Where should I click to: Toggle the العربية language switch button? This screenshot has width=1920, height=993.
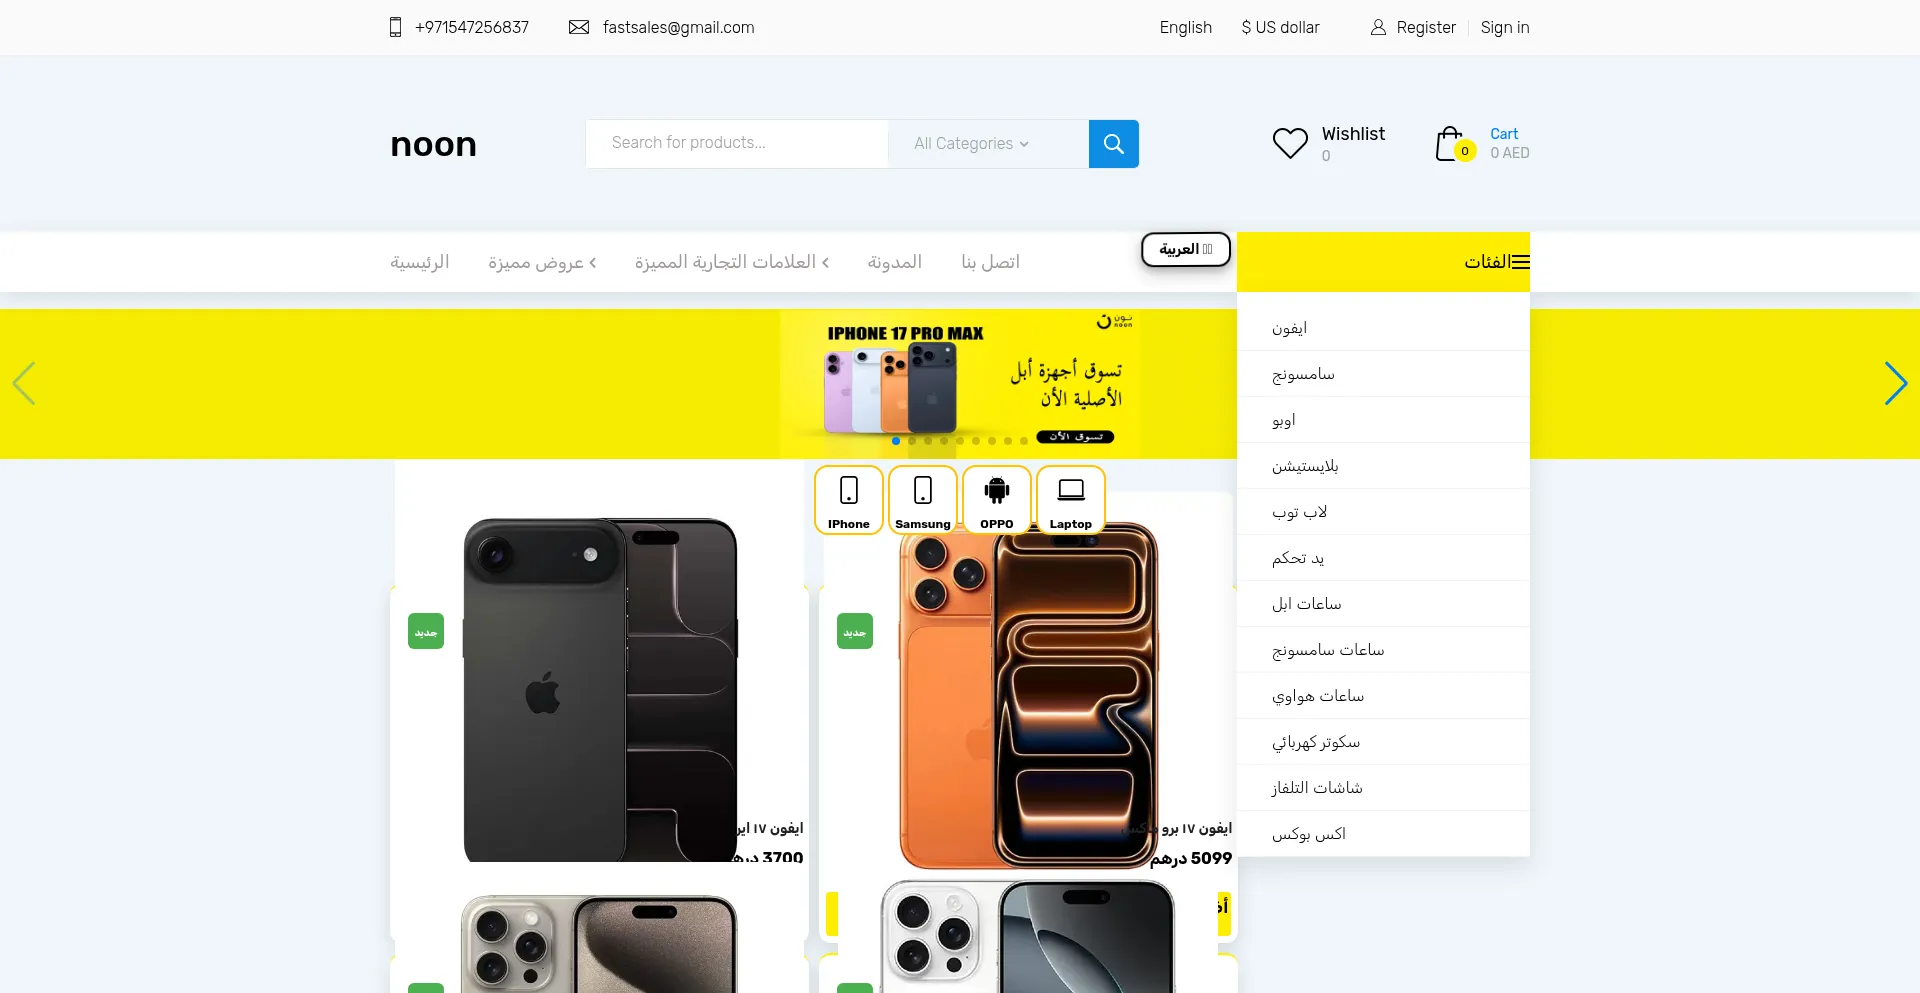pyautogui.click(x=1186, y=249)
